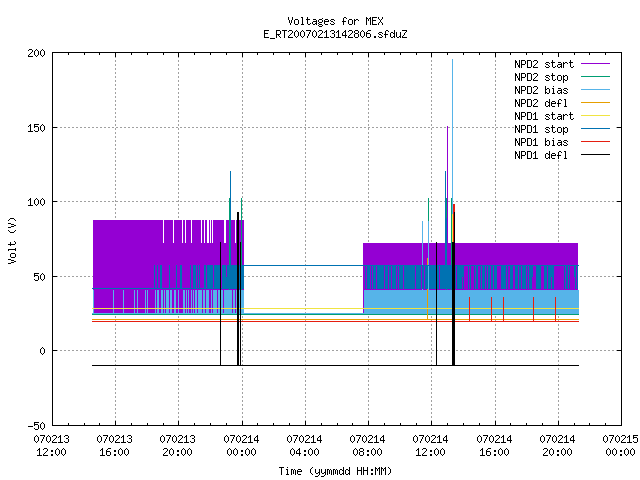The image size is (640, 480).
Task: Click legend entry 'NPD1 stop'
Action: (x=541, y=129)
